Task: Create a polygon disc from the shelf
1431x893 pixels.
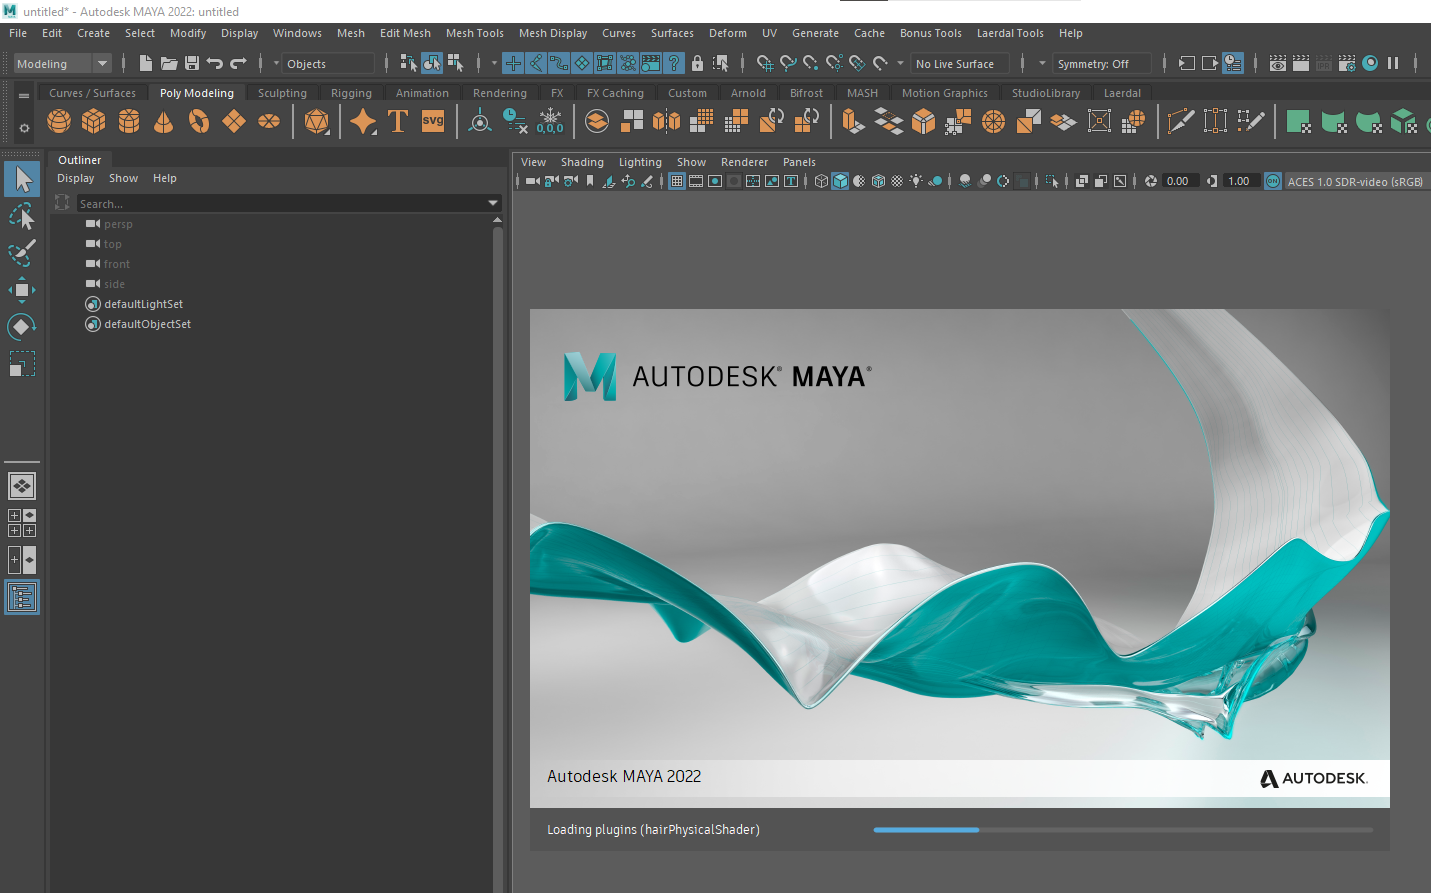Action: [x=269, y=122]
